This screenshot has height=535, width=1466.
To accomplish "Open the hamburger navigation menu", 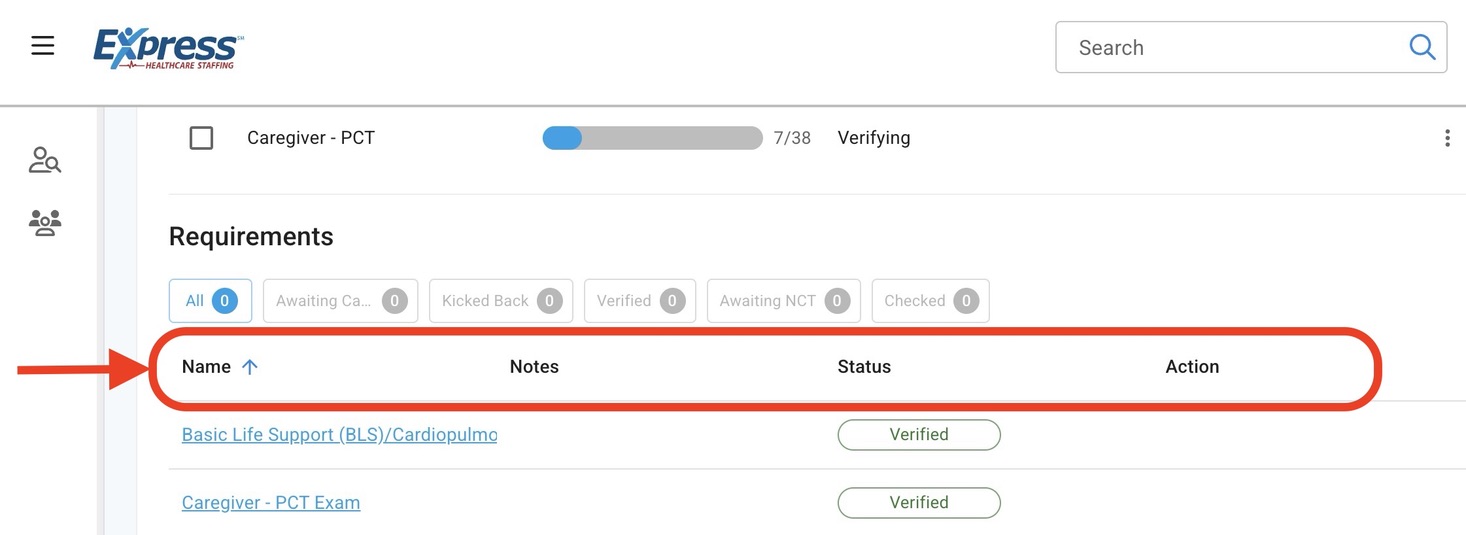I will (42, 46).
